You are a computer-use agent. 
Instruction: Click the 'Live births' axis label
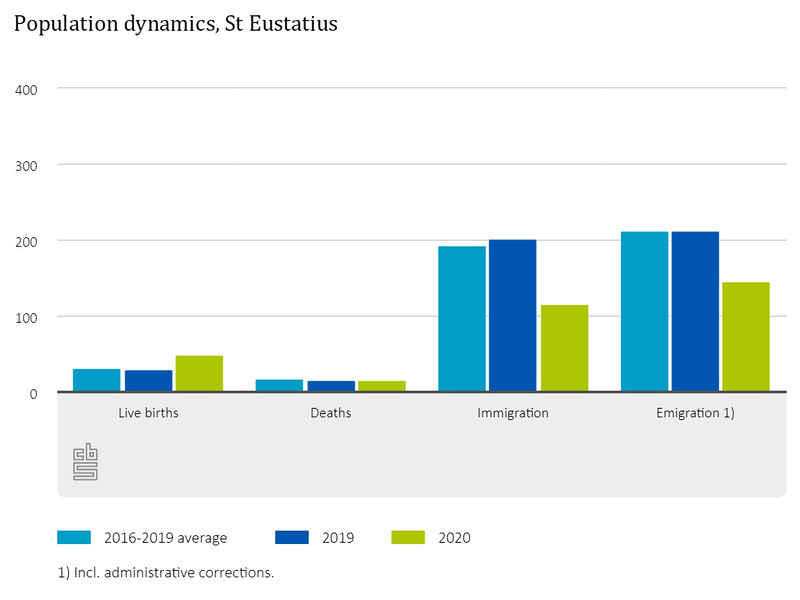pos(148,412)
